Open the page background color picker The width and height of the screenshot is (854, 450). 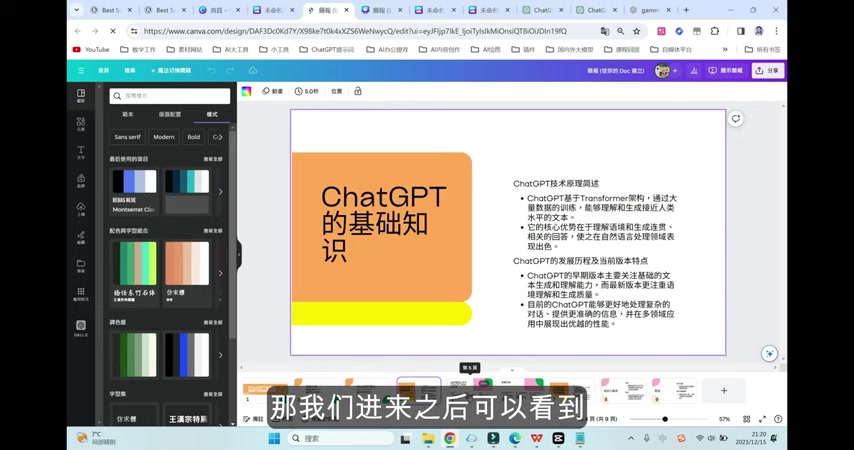(247, 91)
